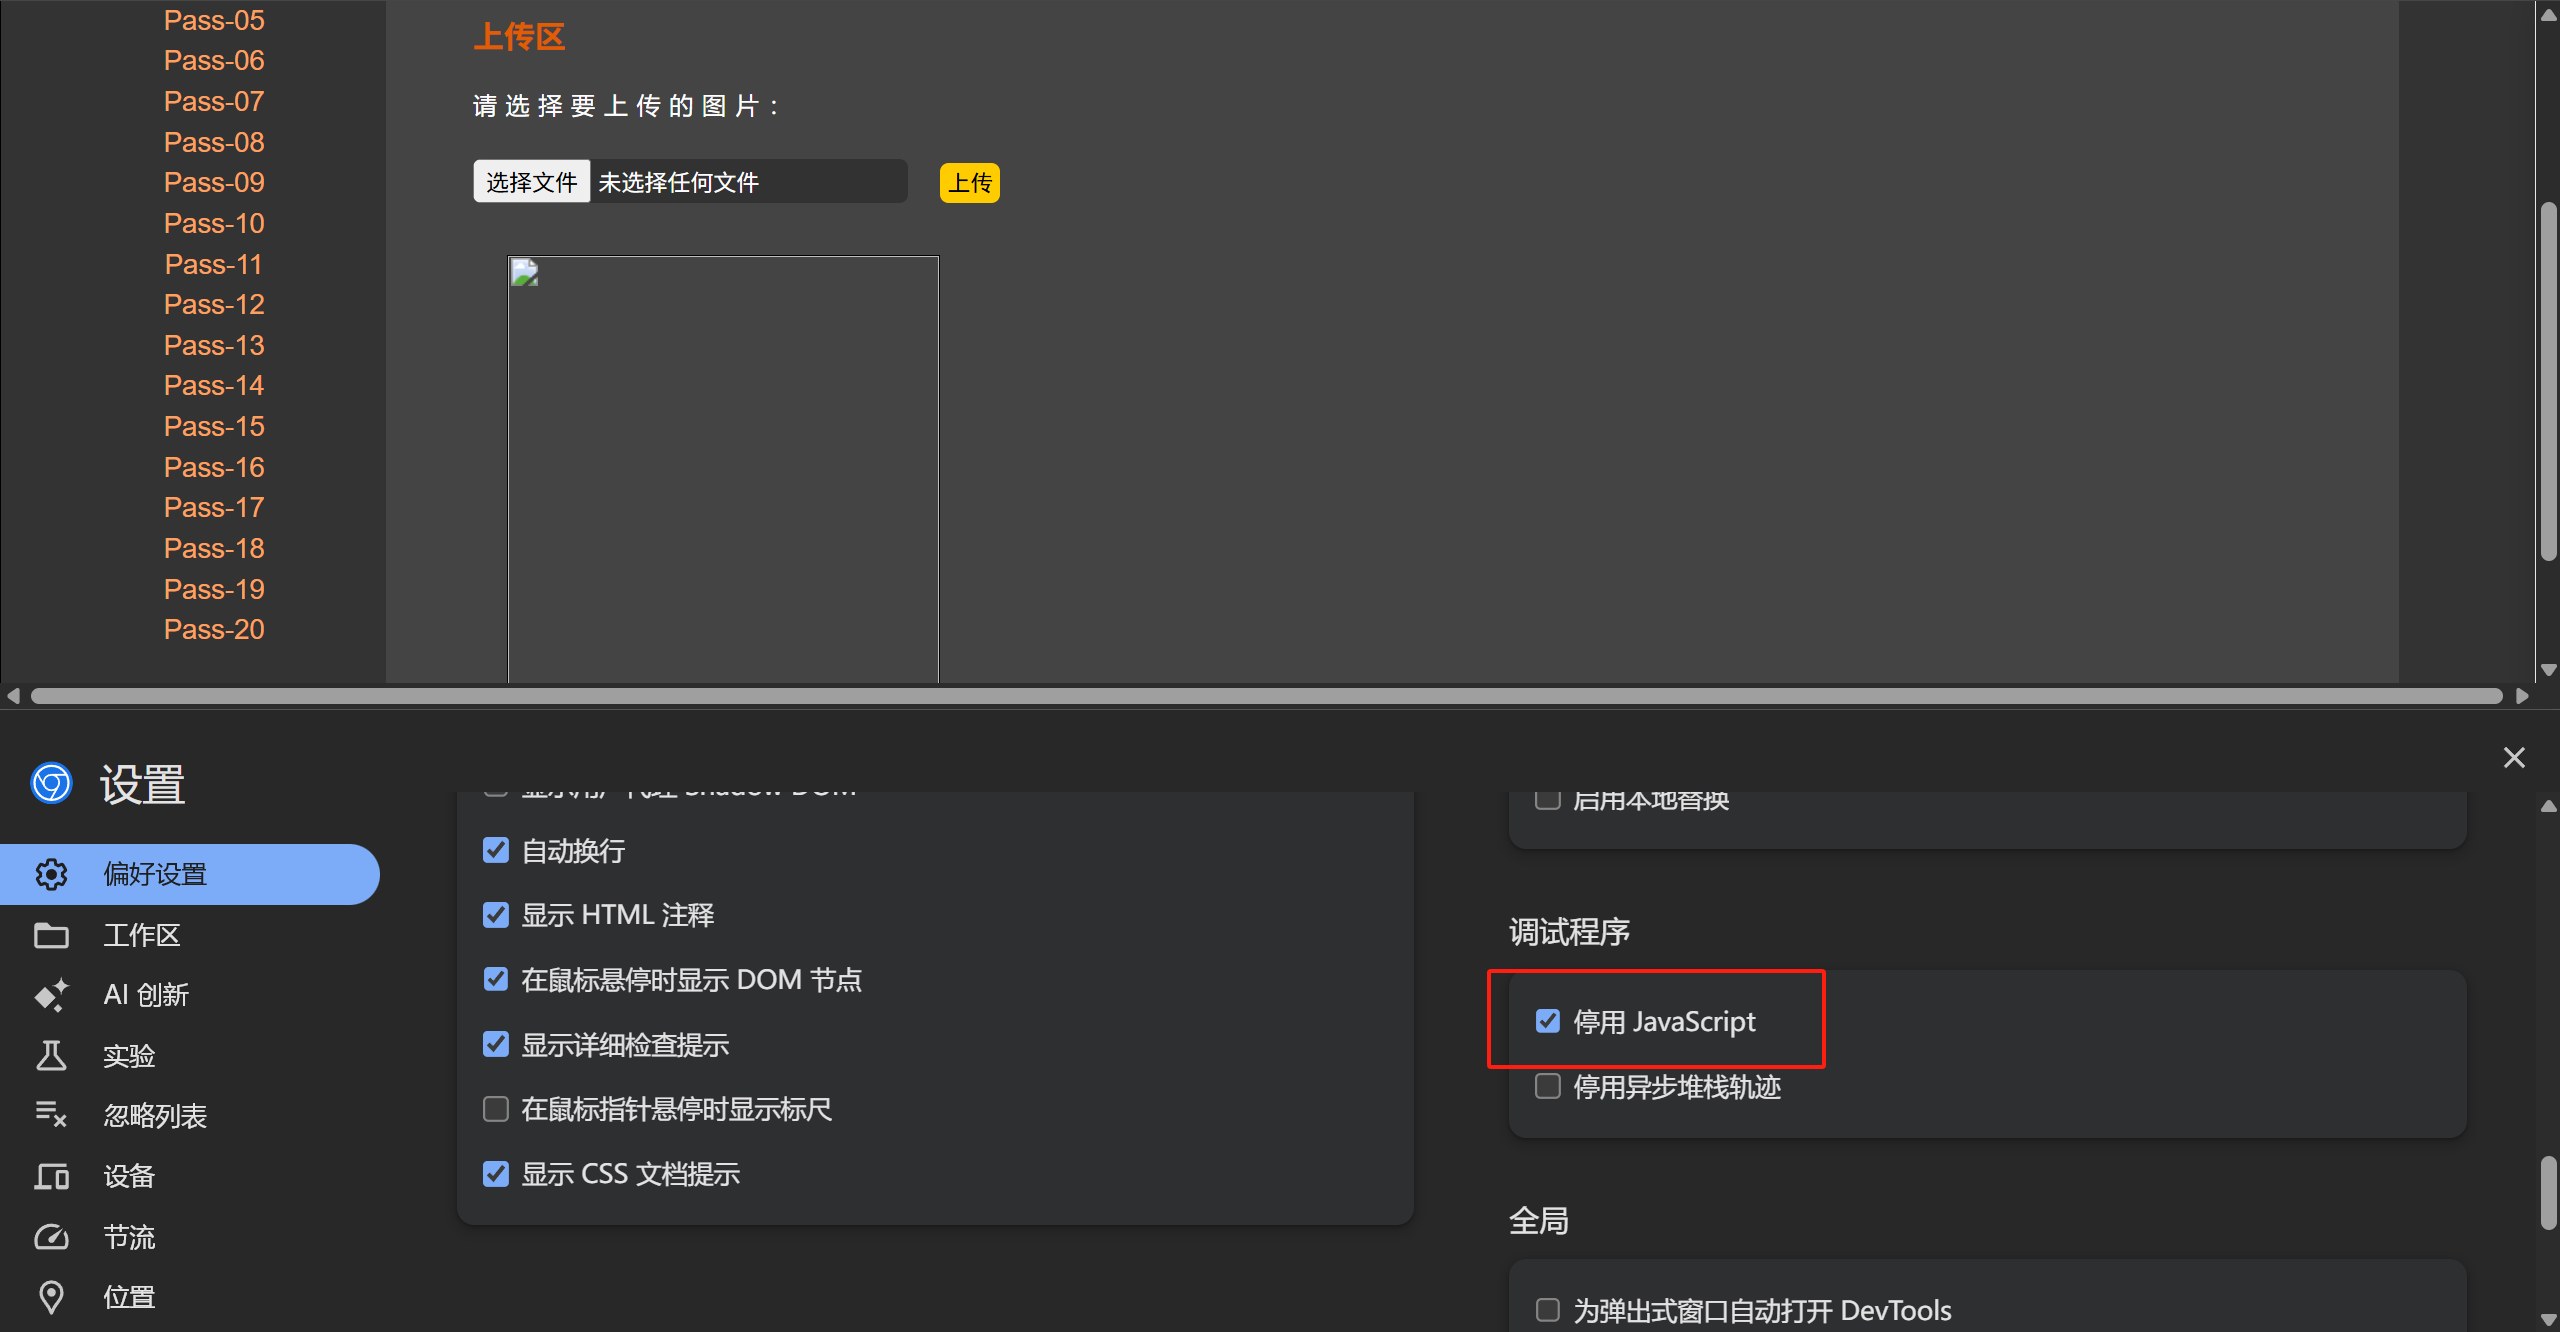This screenshot has height=1332, width=2560.
Task: Uncheck the 停用 JavaScript checkbox
Action: tap(1548, 1021)
